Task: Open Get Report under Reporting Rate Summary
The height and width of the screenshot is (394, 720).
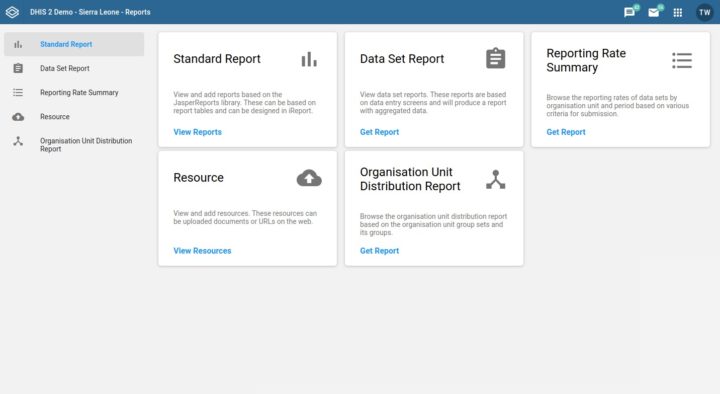Action: 566,132
